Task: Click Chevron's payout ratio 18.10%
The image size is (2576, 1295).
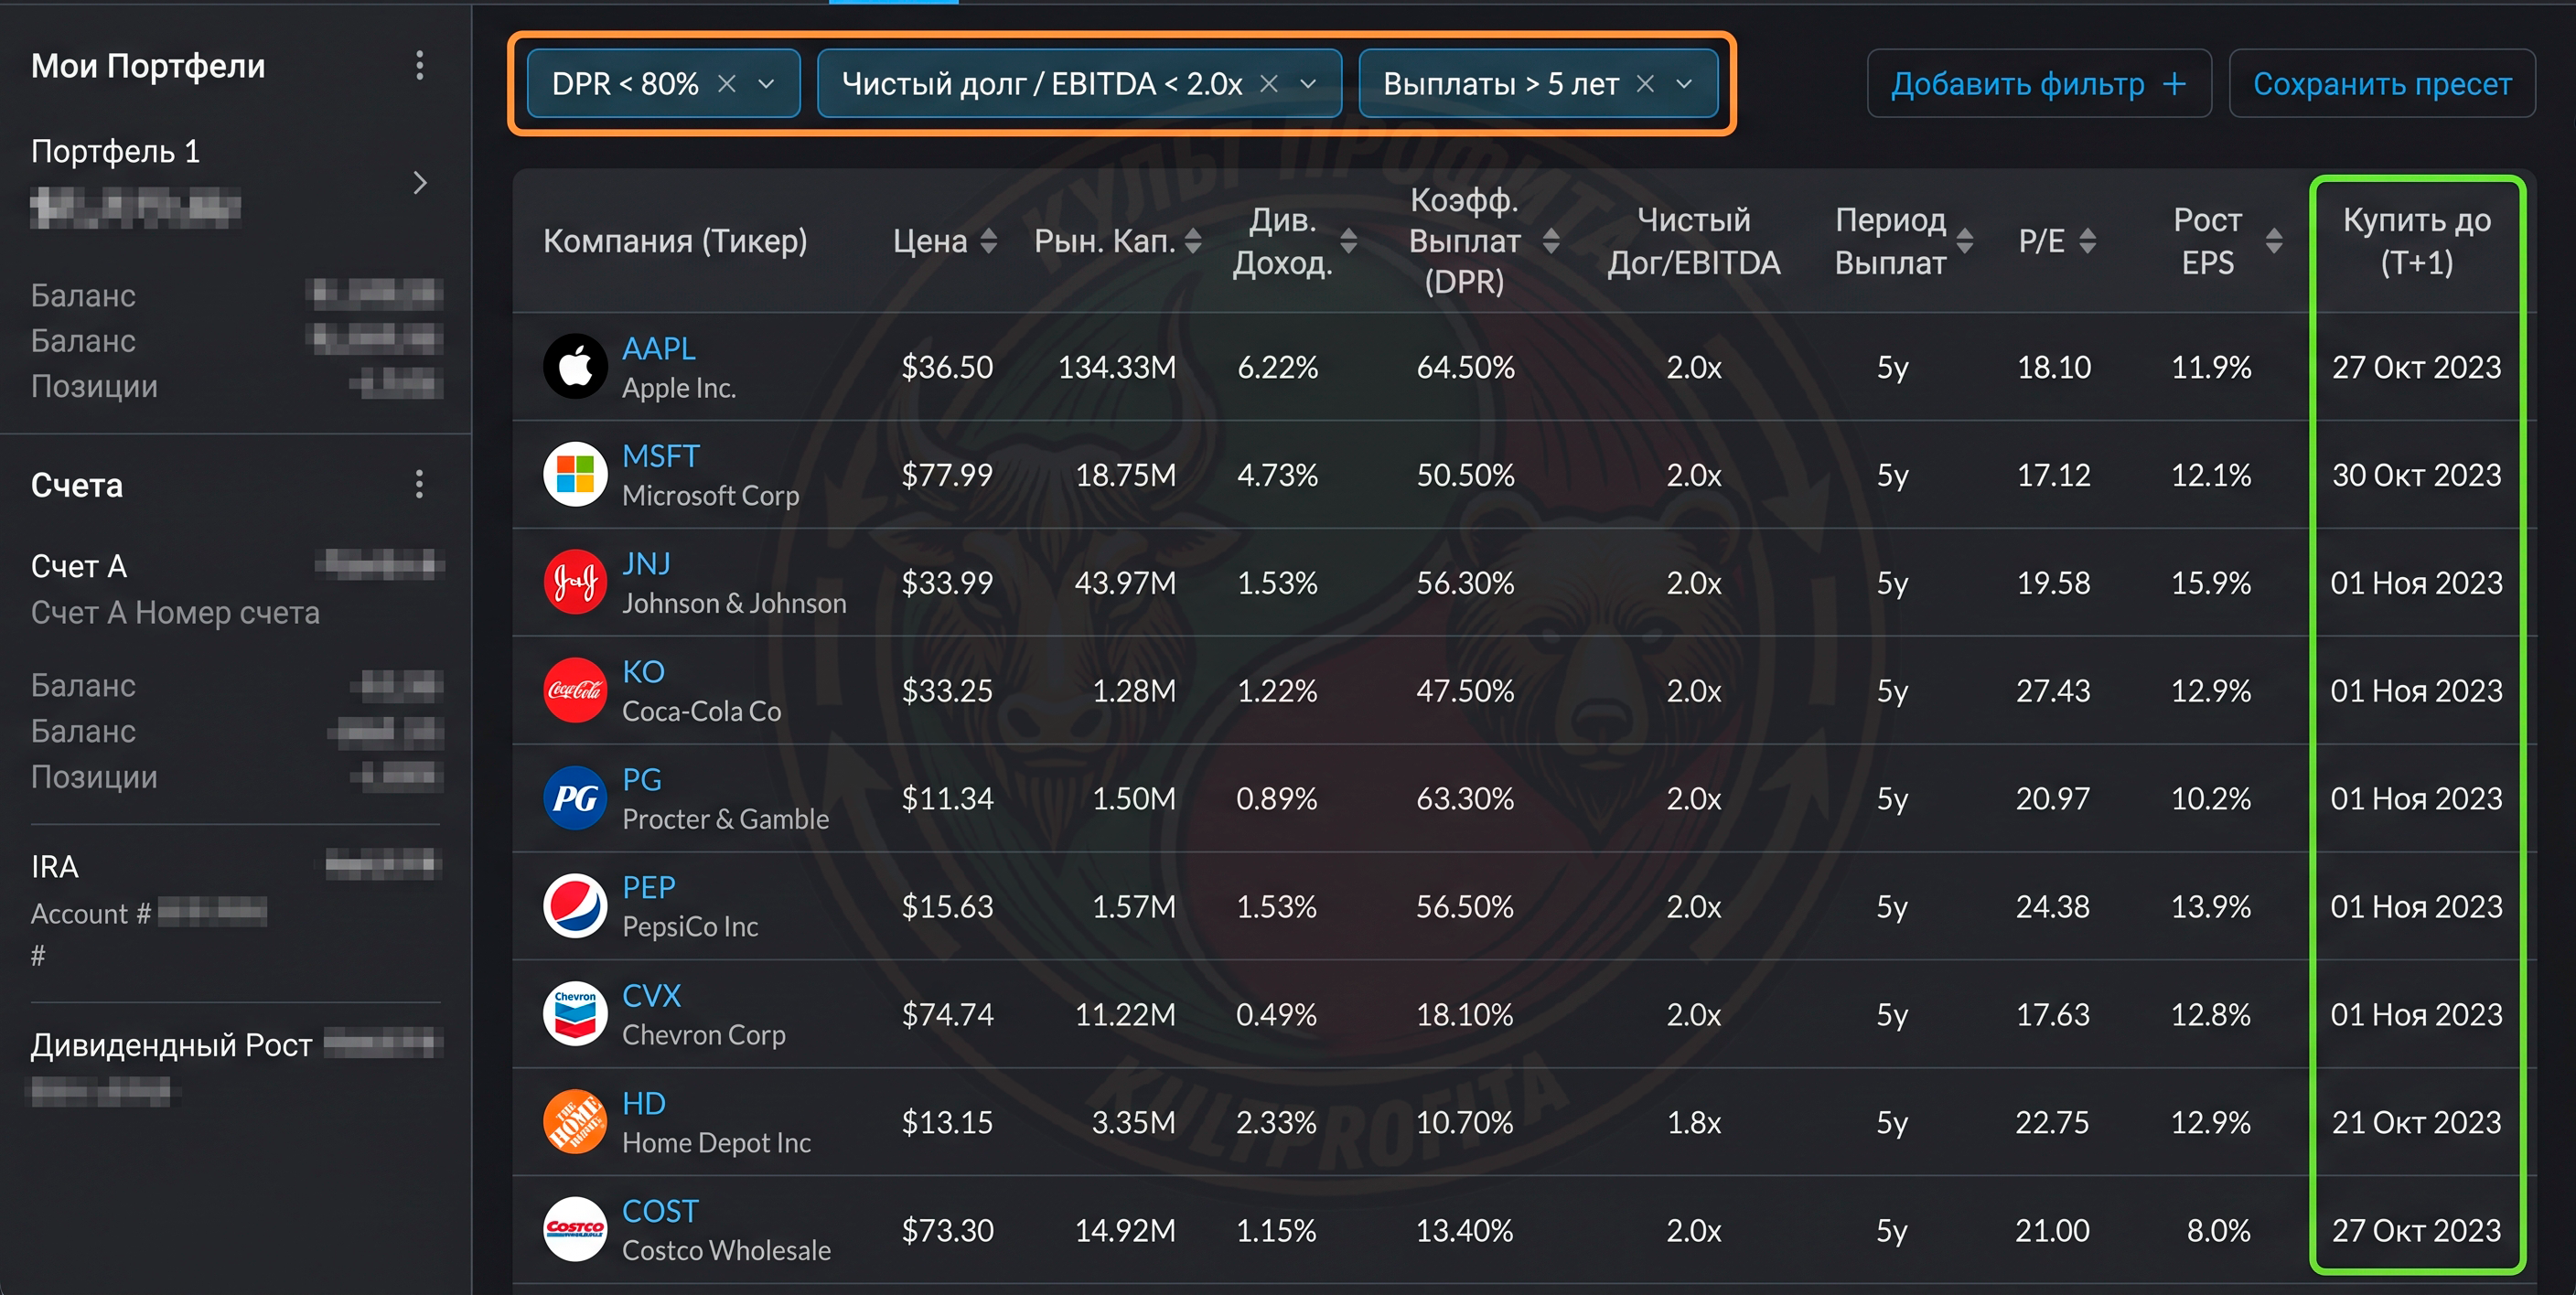Action: click(1465, 1015)
